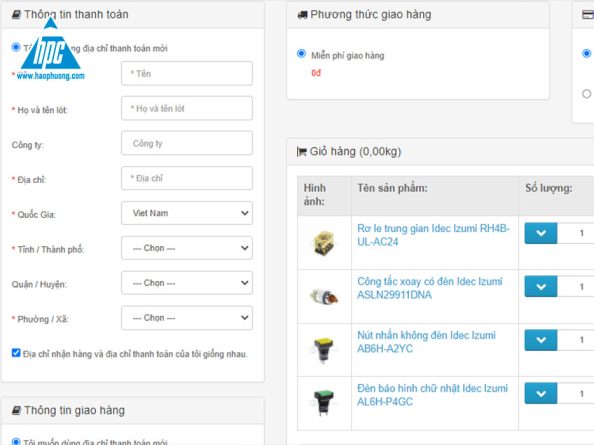Click the blue arrow button for relay RH4B-UL-AC24
594x445 pixels.
[541, 233]
